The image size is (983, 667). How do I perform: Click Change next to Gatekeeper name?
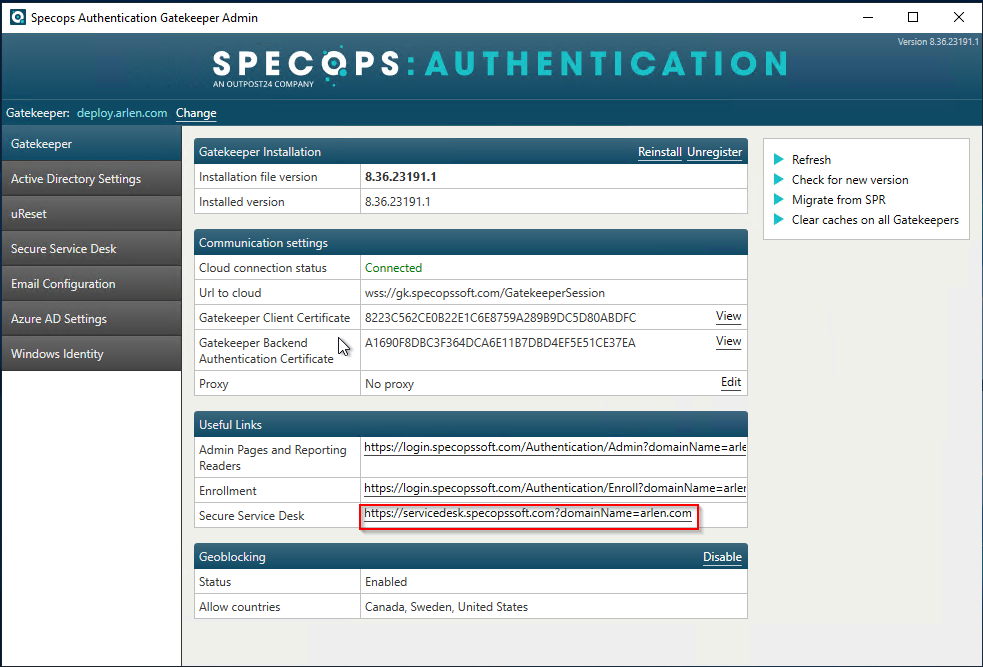tap(196, 113)
